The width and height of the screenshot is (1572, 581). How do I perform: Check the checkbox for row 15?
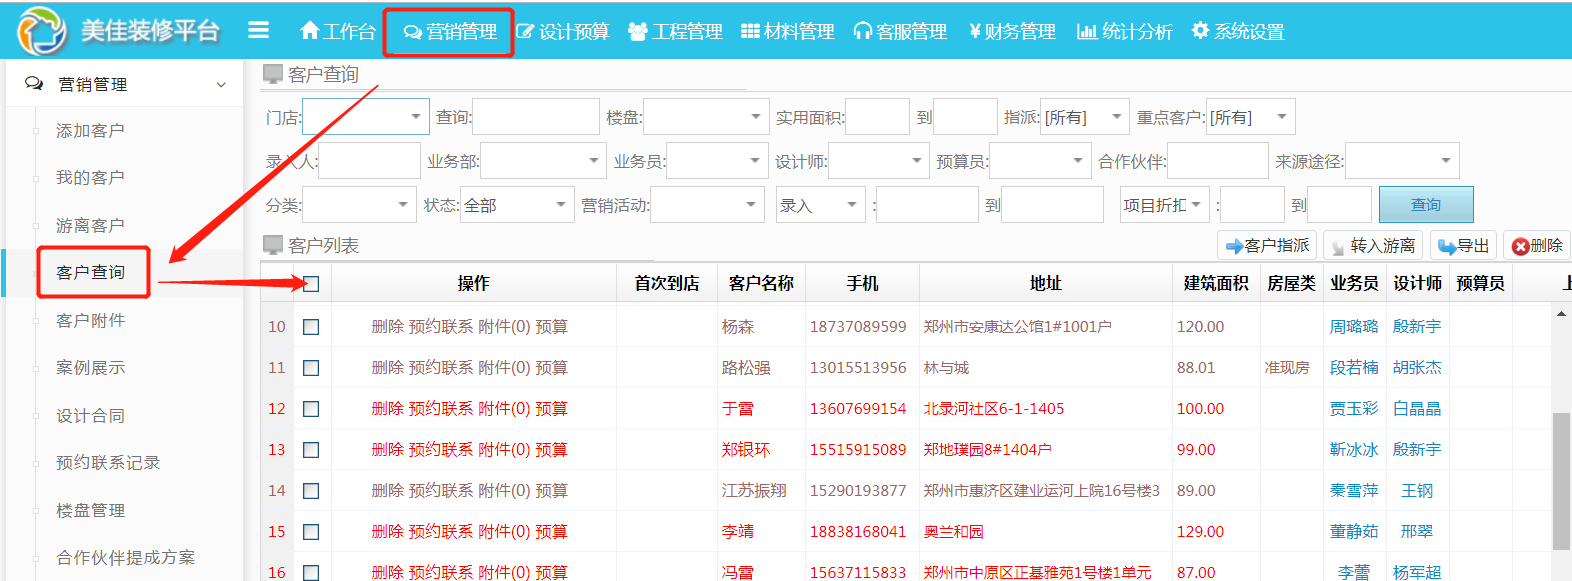pyautogui.click(x=311, y=532)
